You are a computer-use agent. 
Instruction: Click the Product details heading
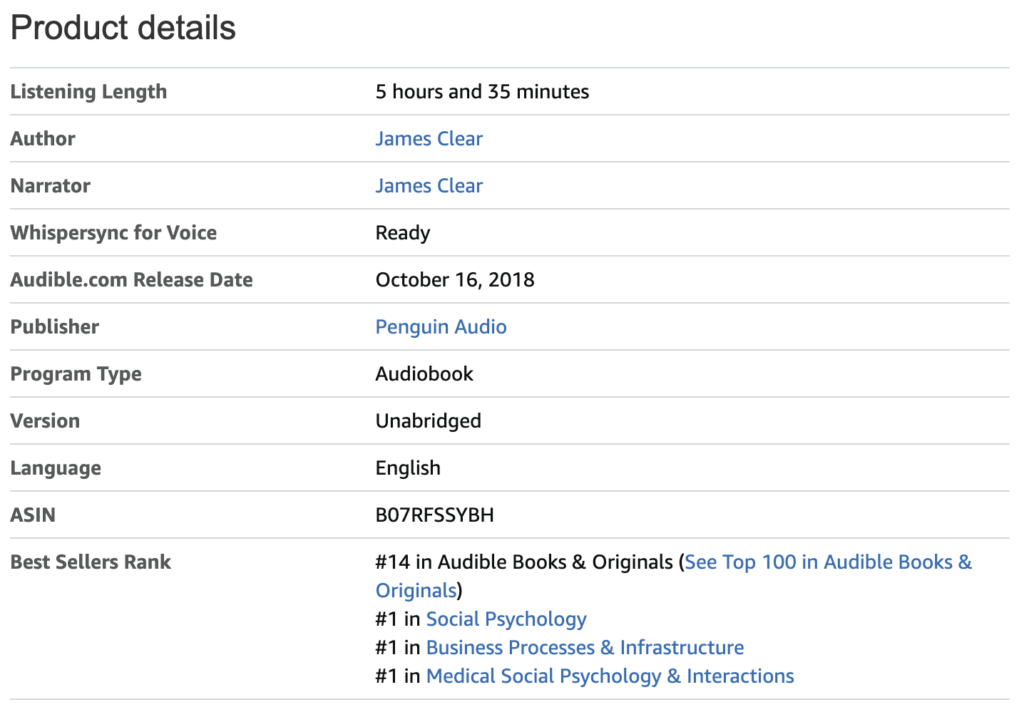pyautogui.click(x=123, y=28)
